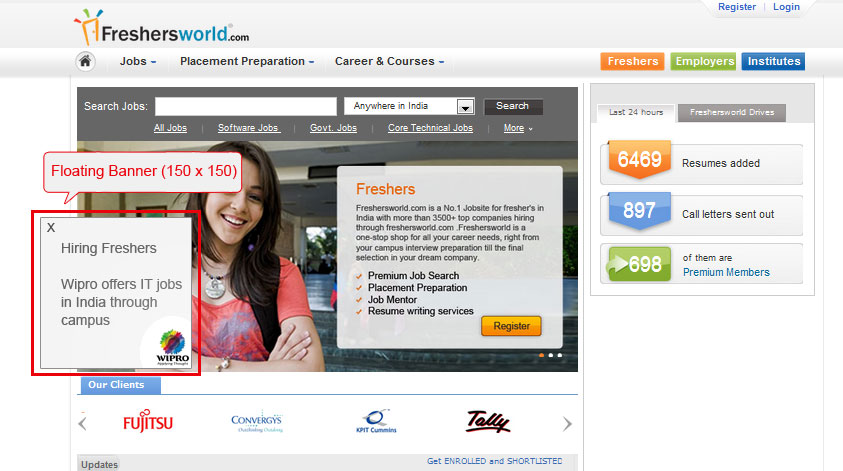
Task: Click the yellow Register button in banner
Action: pos(511,326)
